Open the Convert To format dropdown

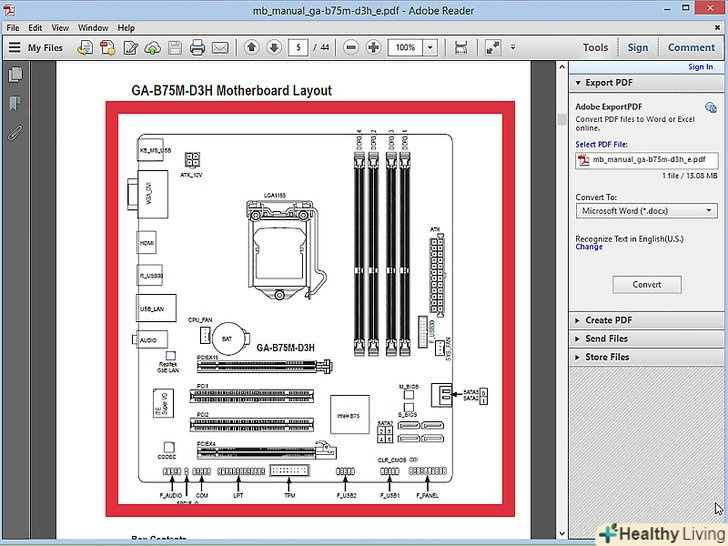(647, 211)
